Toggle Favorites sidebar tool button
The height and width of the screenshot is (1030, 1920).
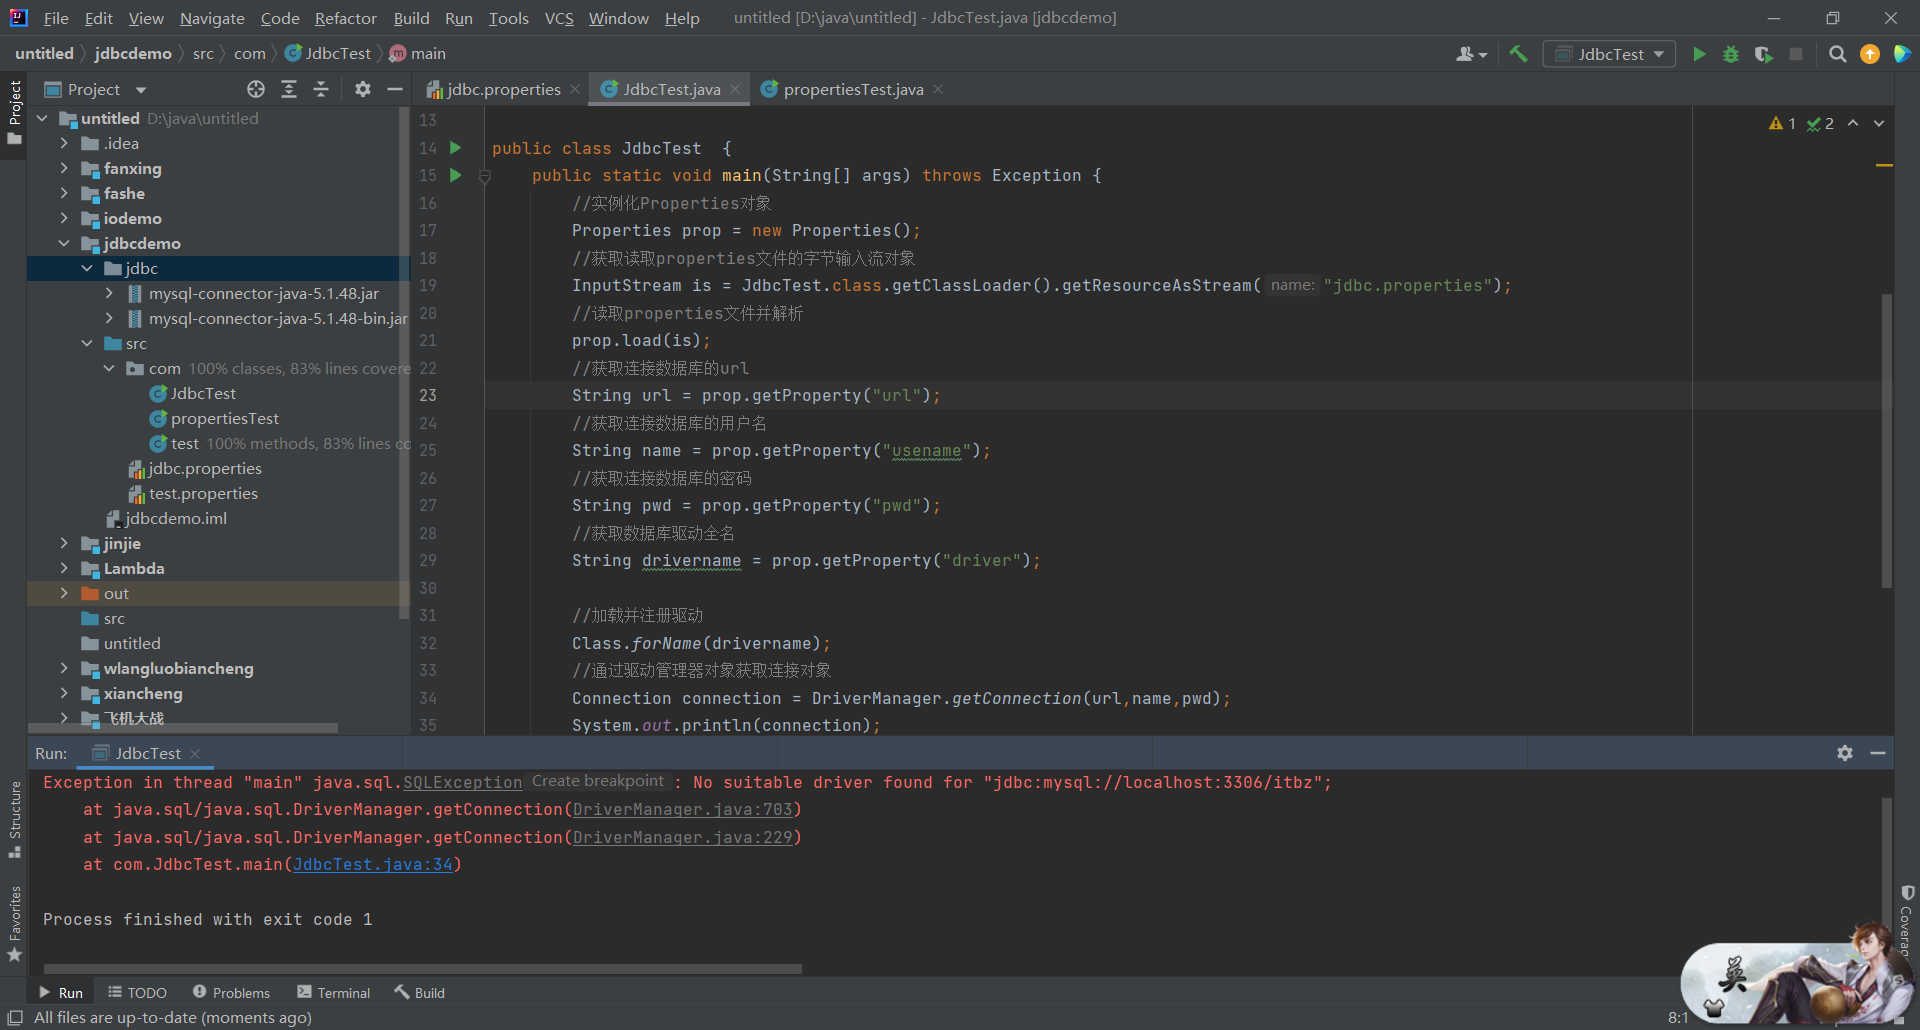coord(14,924)
